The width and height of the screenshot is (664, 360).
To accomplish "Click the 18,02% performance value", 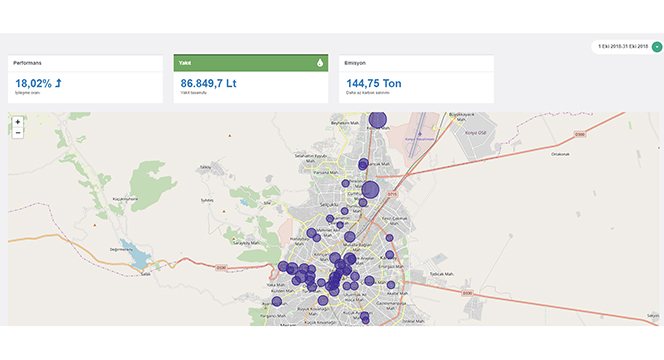I will click(x=33, y=83).
